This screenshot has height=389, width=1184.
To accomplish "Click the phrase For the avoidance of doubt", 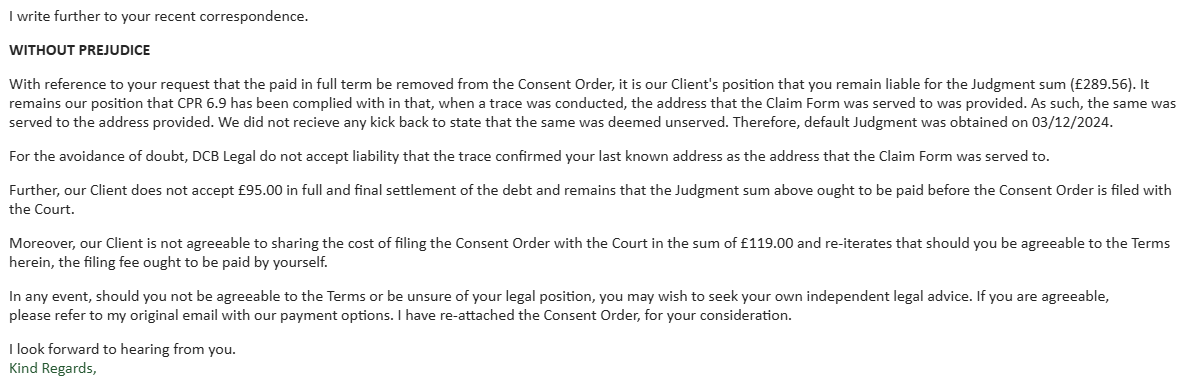I will [97, 156].
